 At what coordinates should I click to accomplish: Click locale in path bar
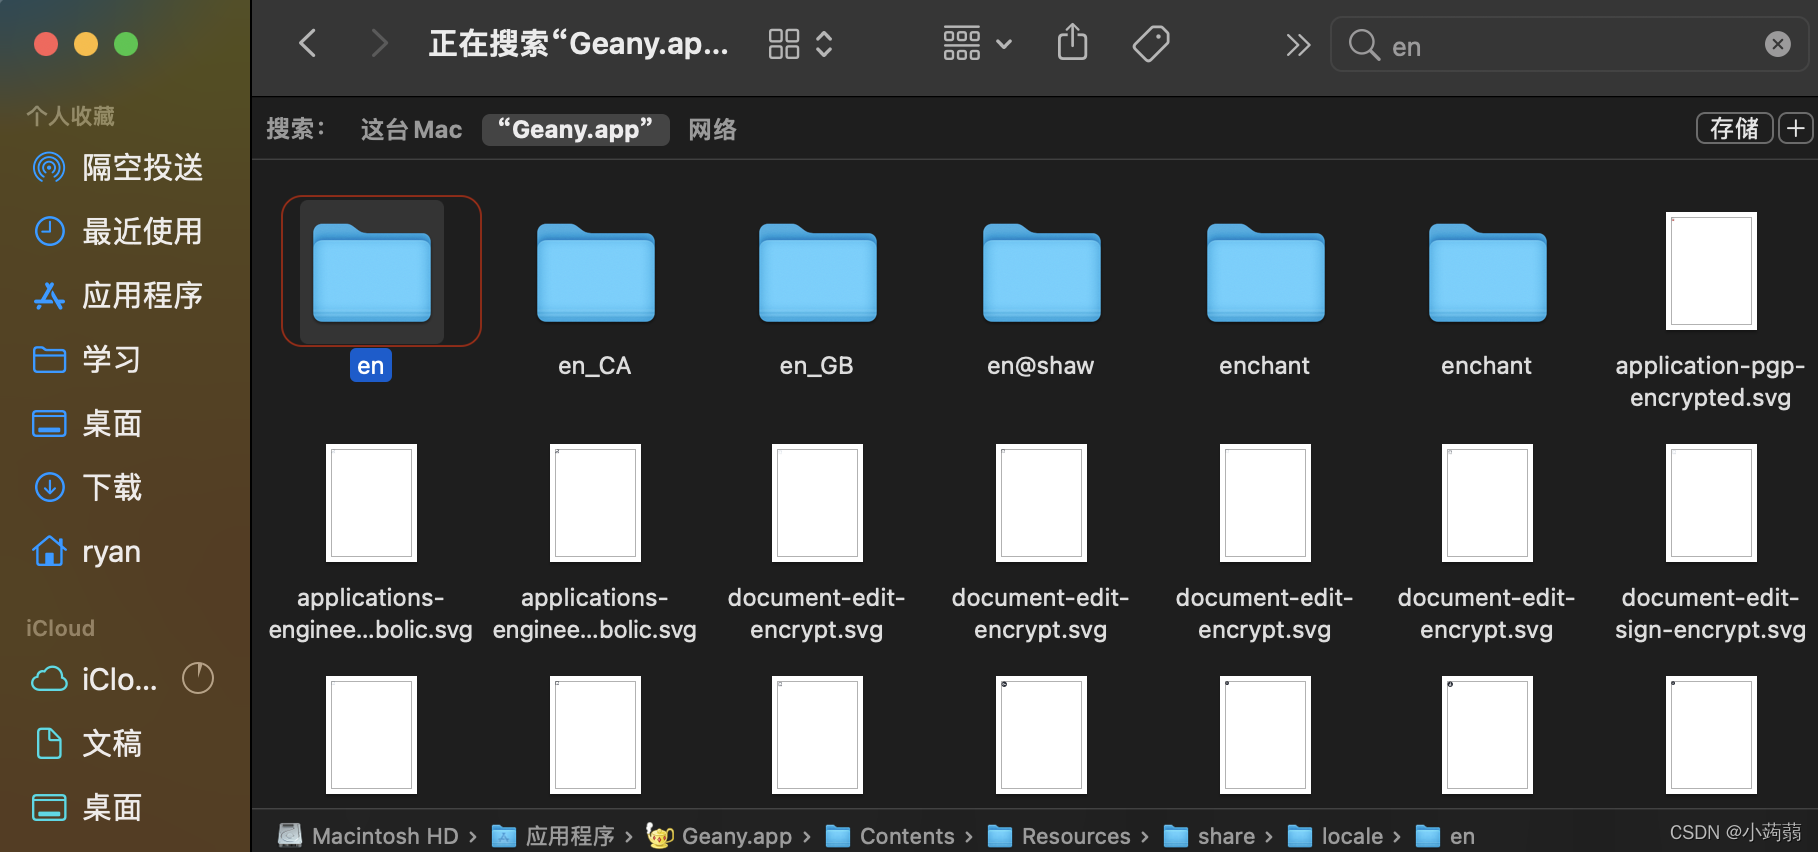[x=1336, y=836]
